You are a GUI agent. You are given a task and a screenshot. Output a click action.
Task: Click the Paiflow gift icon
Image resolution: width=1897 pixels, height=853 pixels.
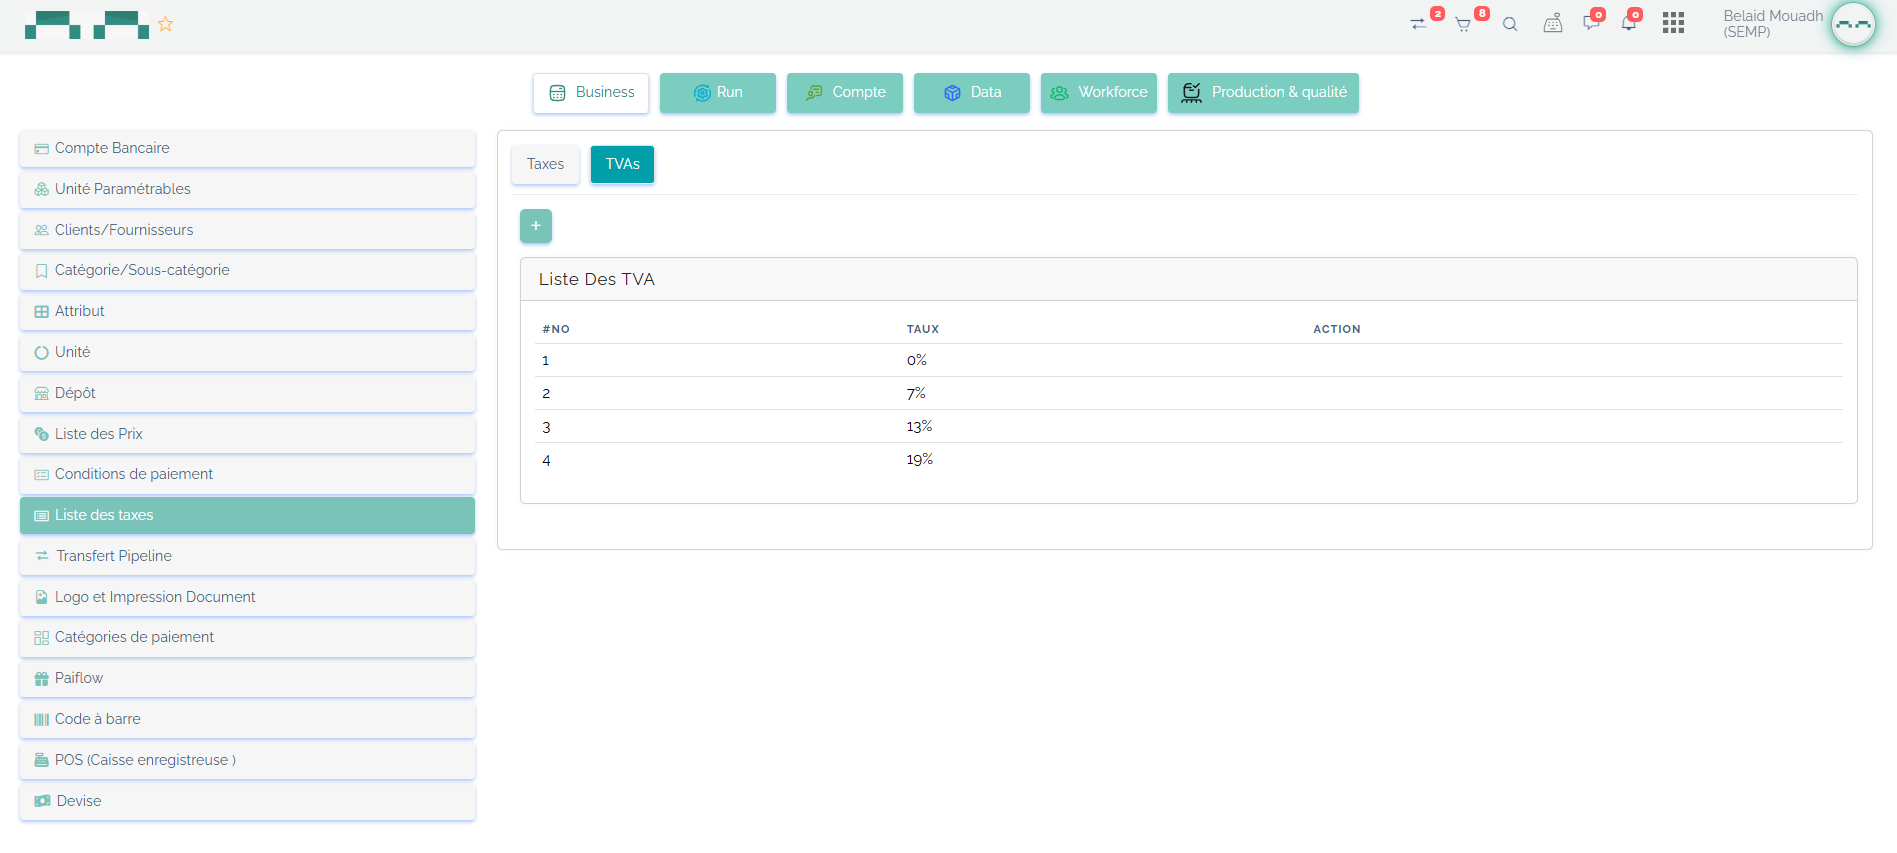coord(42,679)
